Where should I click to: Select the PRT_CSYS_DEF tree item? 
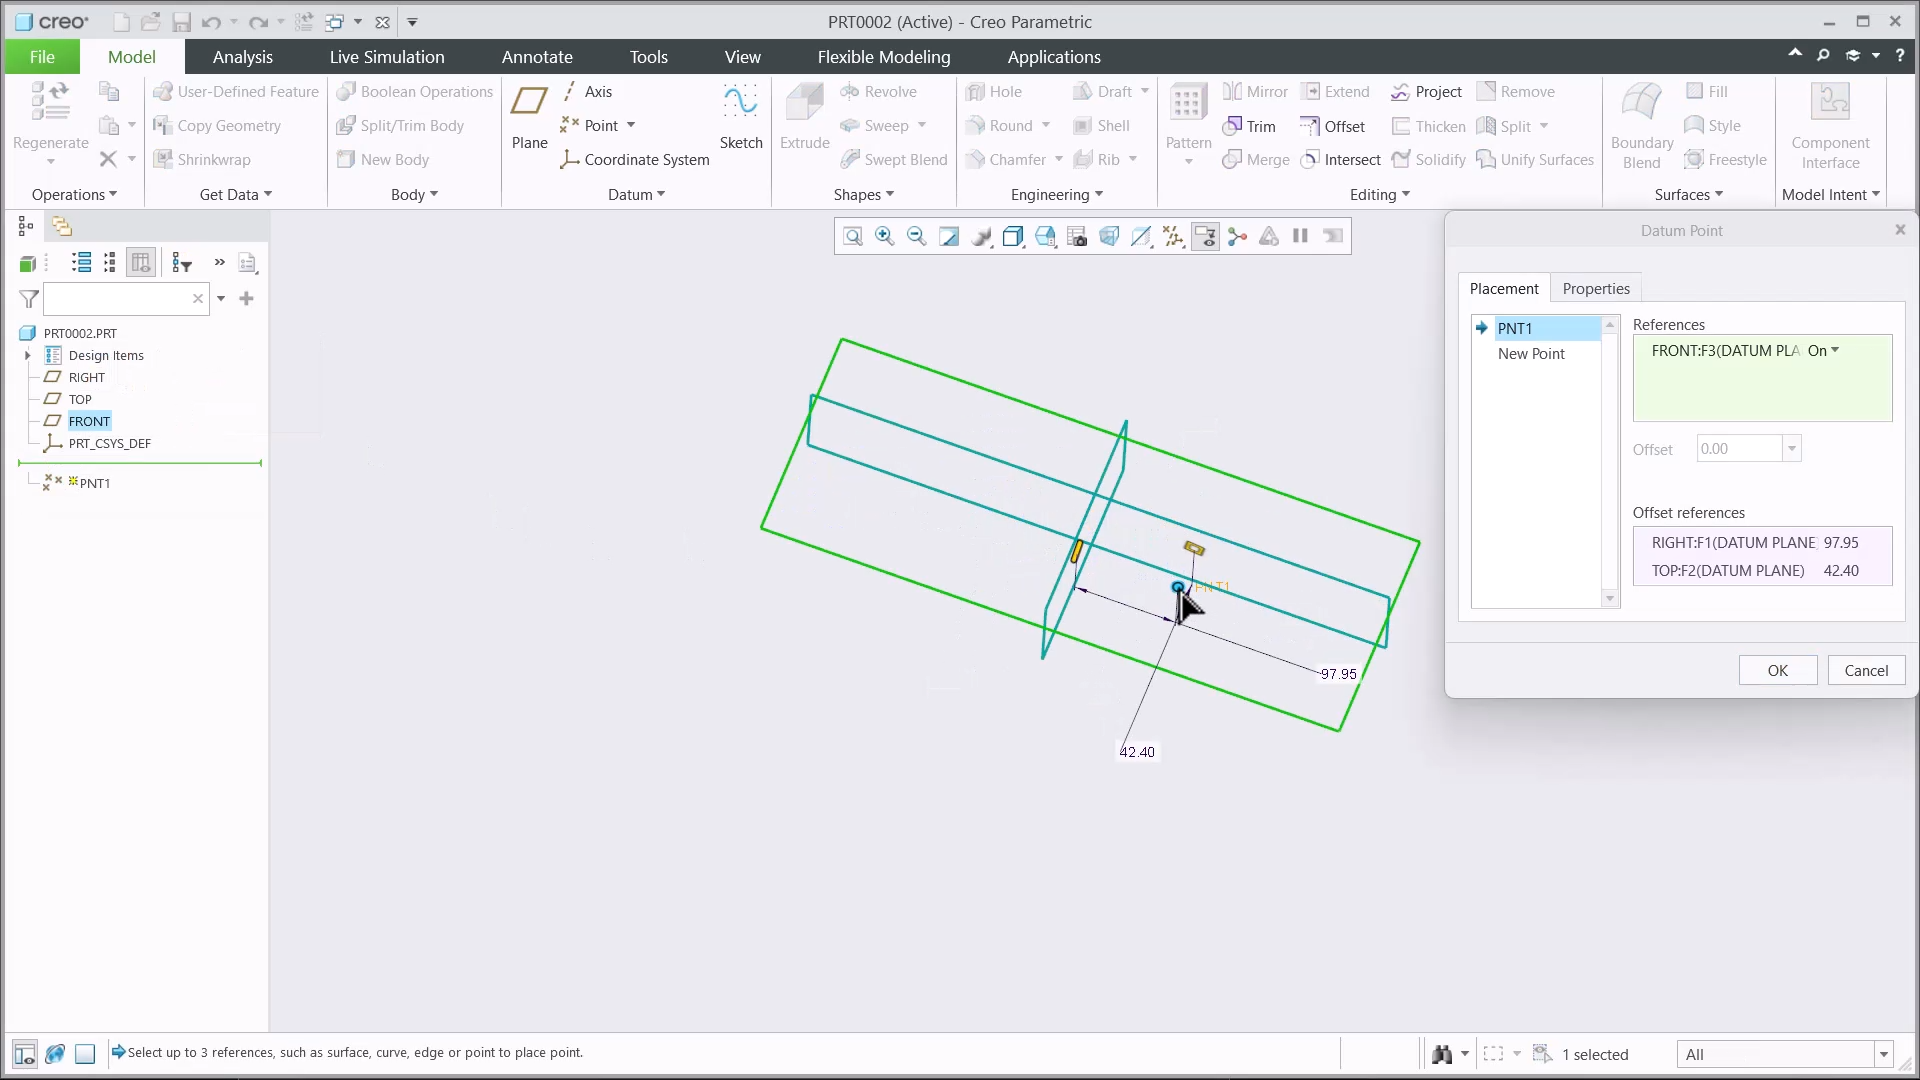[x=109, y=443]
